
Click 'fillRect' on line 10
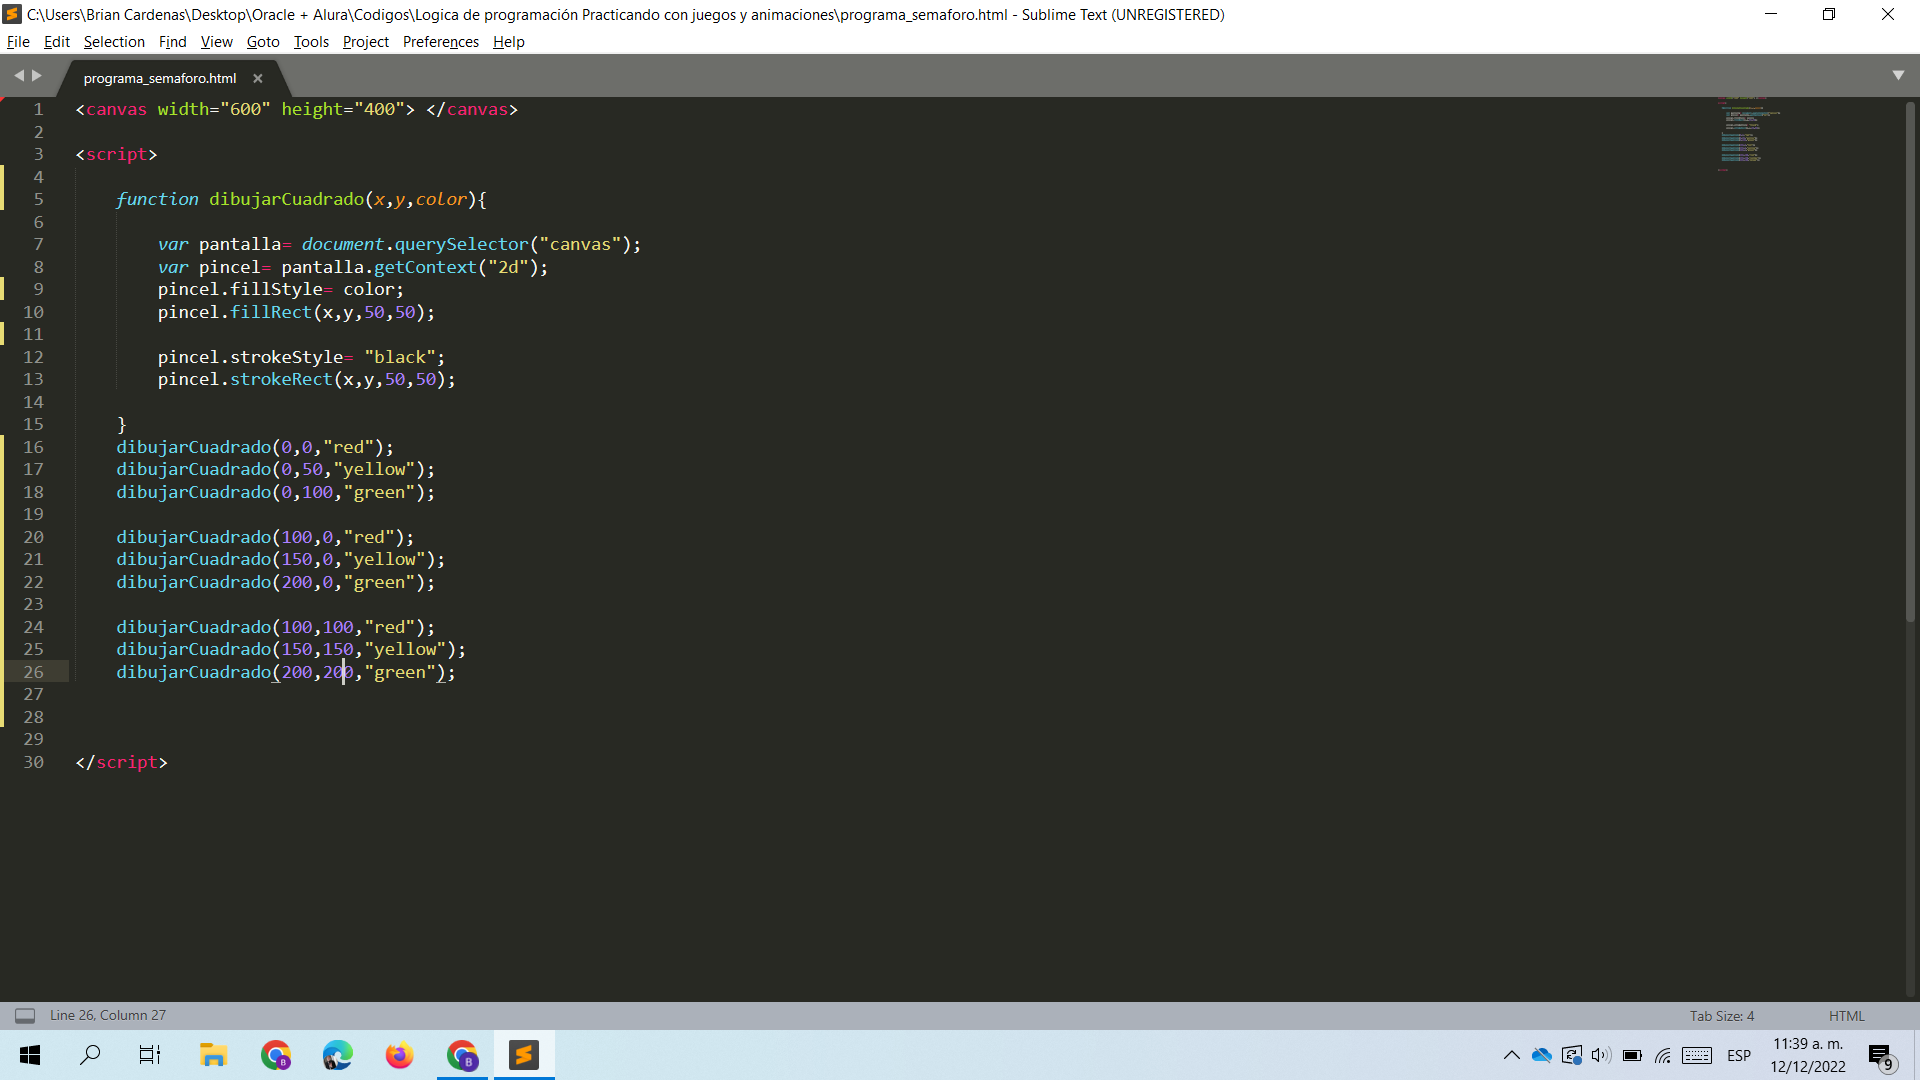(271, 312)
